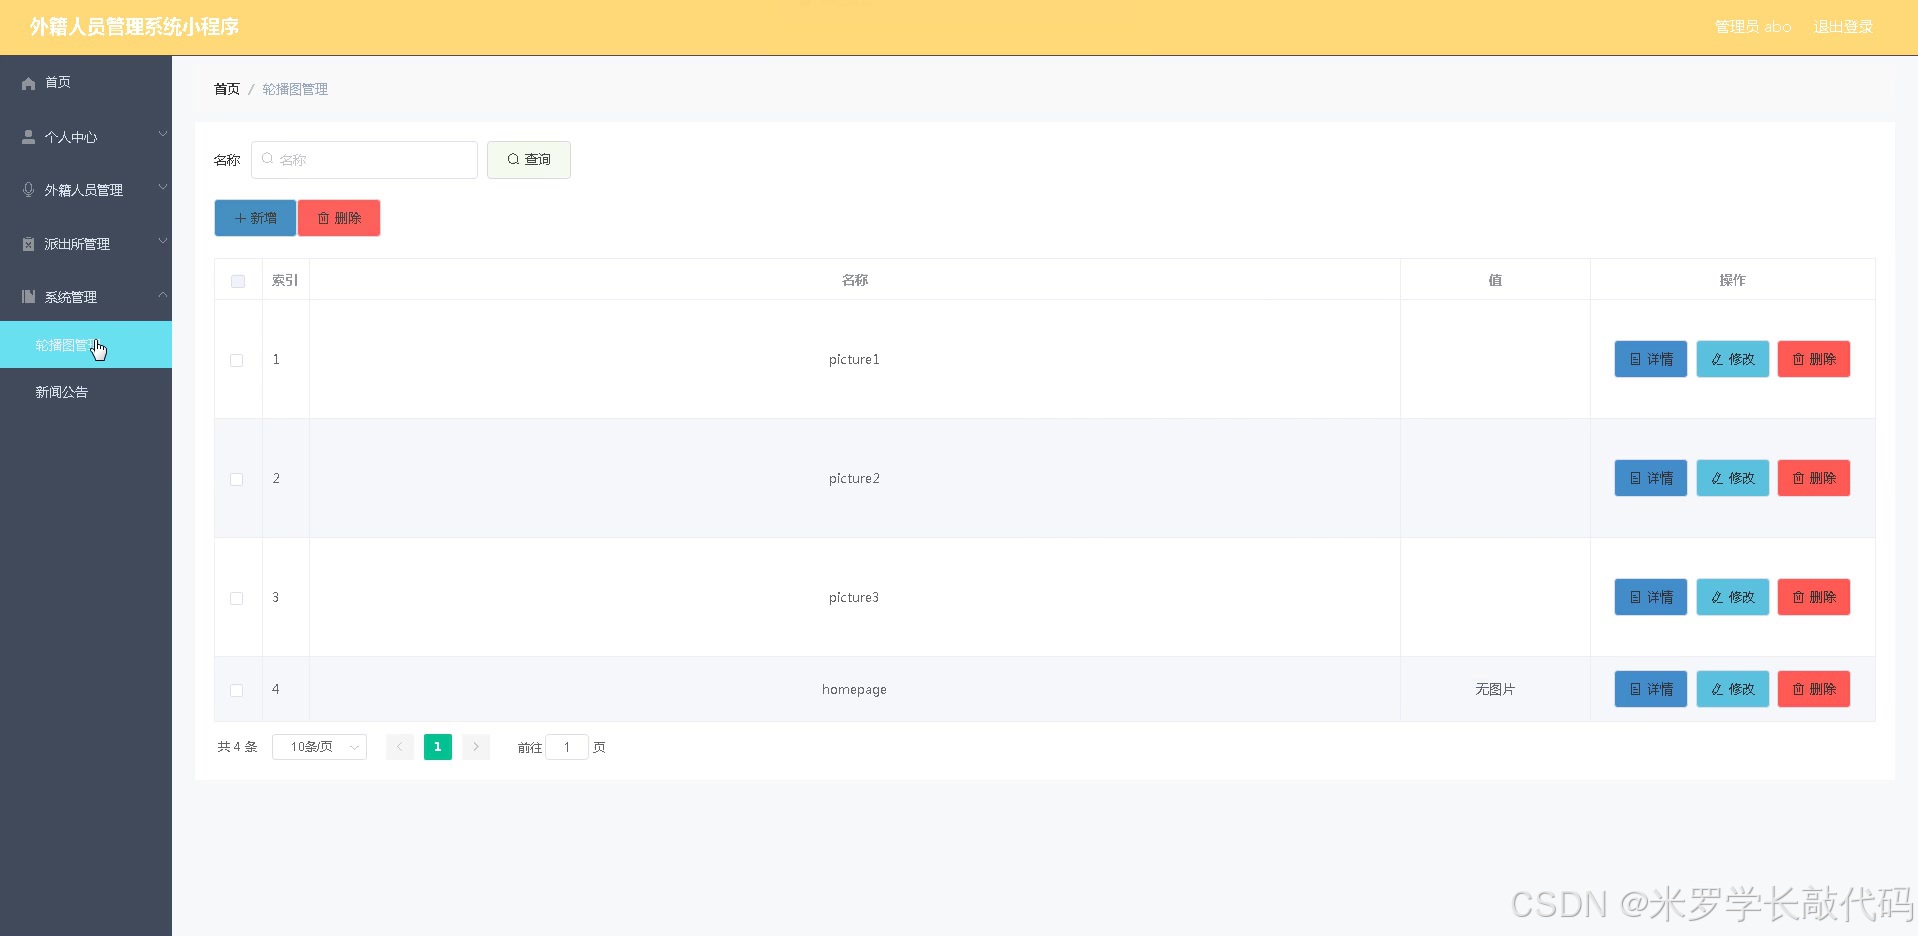1918x936 pixels.
Task: Click 删除 for the homepage row
Action: click(x=1814, y=689)
